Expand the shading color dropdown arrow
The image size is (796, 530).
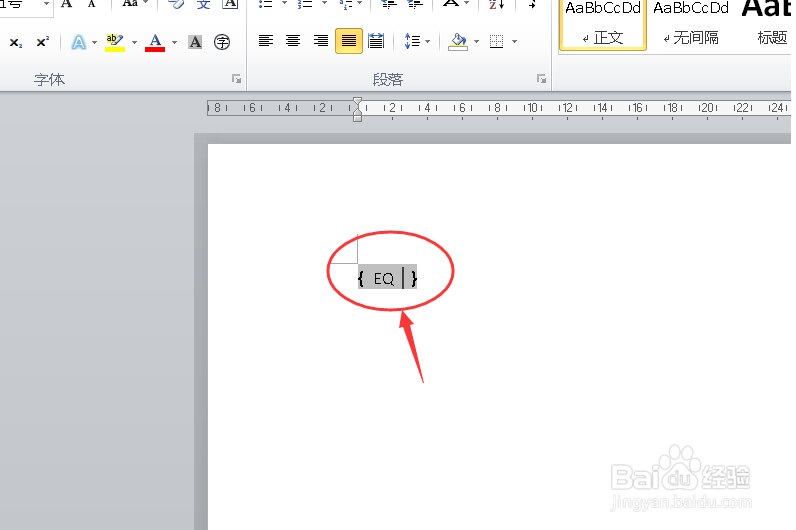coord(476,42)
